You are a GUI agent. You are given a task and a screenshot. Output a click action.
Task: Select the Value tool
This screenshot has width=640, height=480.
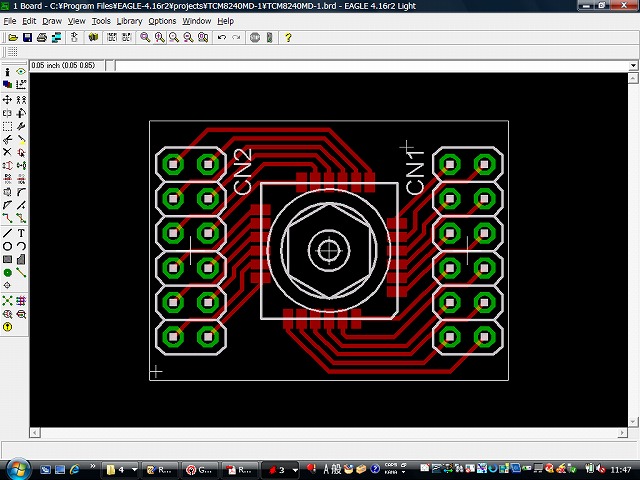coord(21,179)
